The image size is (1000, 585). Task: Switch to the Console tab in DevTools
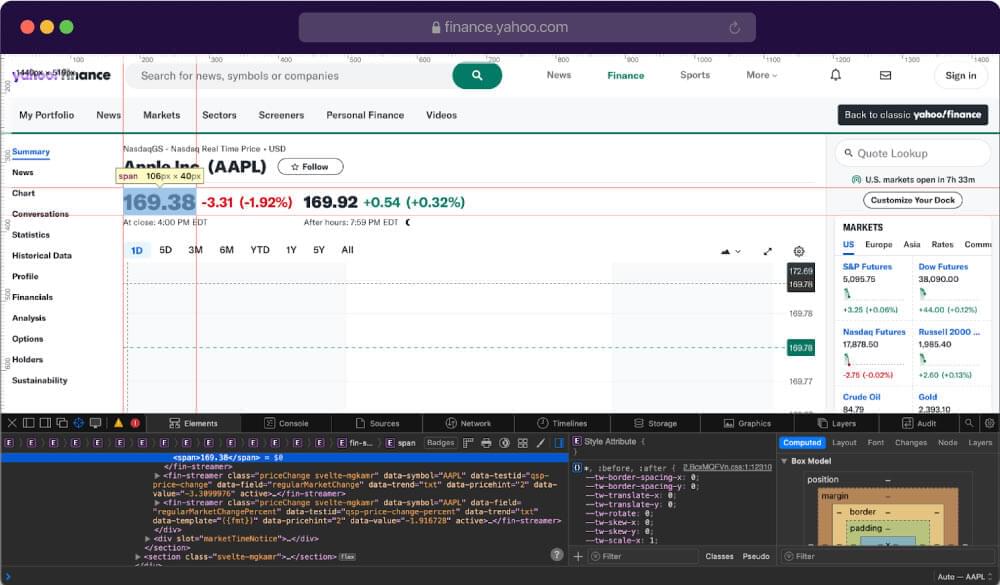tap(290, 422)
